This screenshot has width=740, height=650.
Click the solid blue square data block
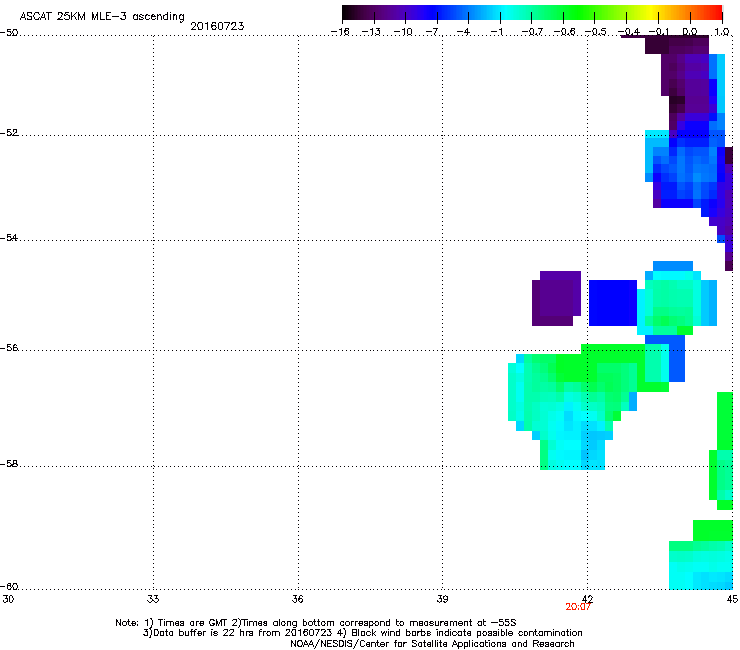[x=613, y=303]
